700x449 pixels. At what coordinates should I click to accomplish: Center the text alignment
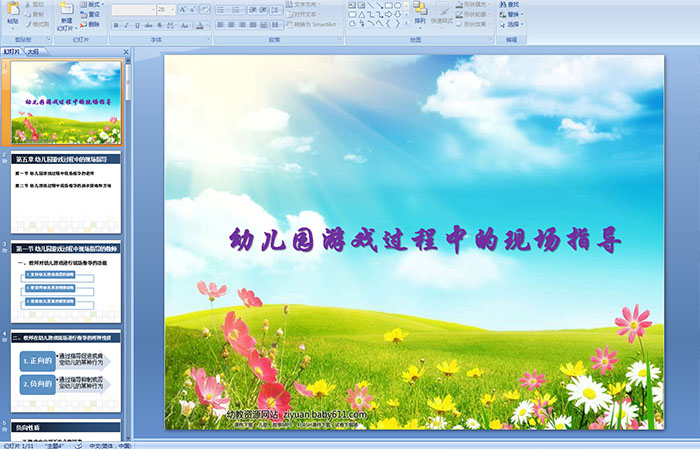click(231, 25)
